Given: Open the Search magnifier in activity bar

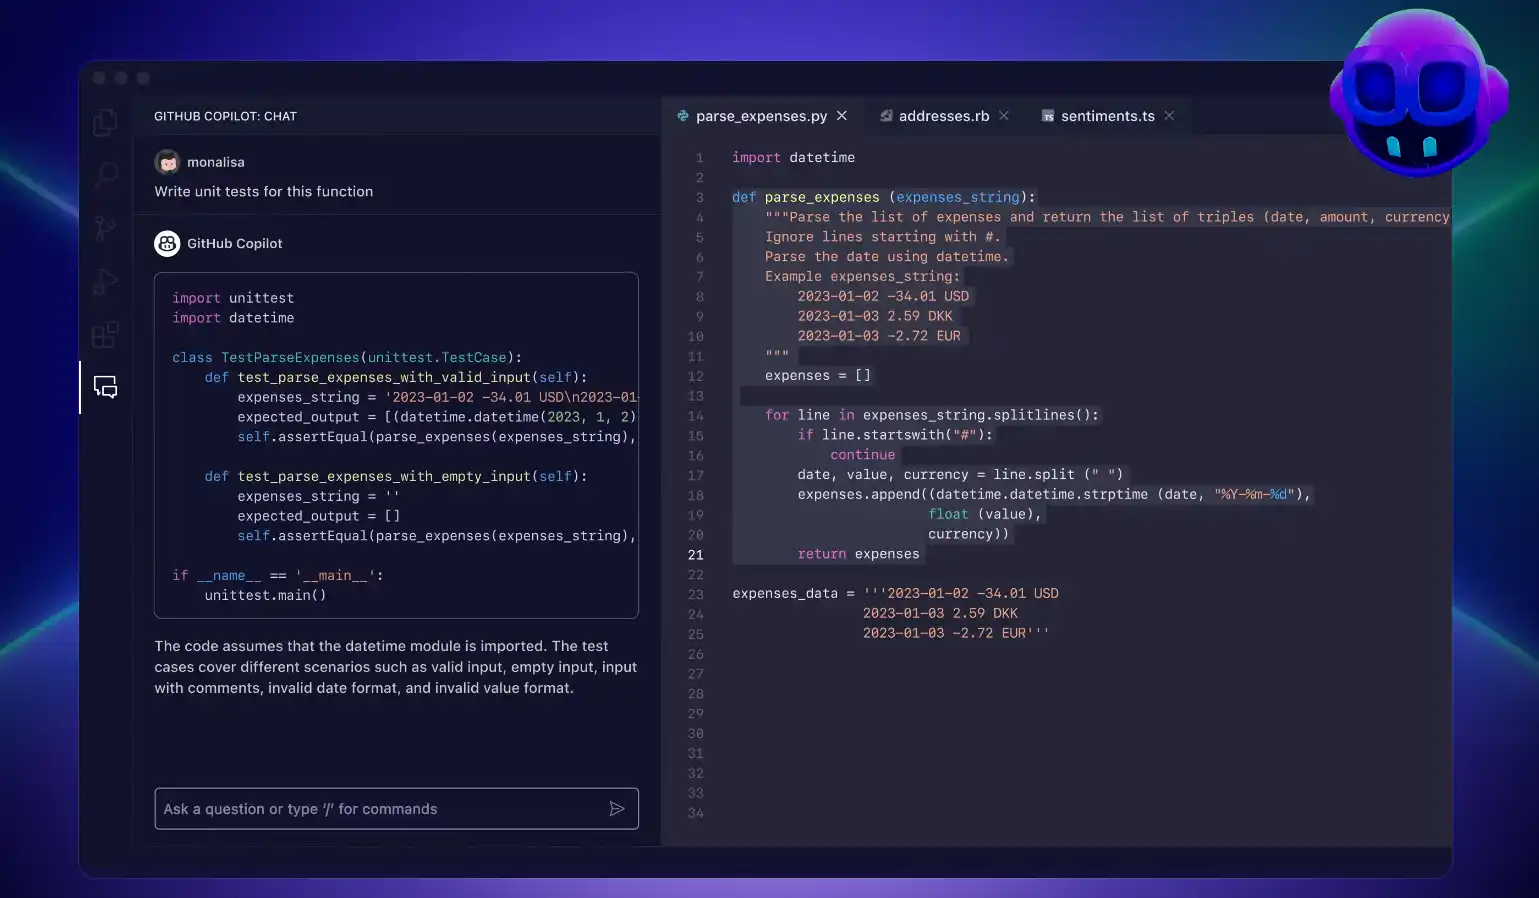Looking at the screenshot, I should pyautogui.click(x=105, y=175).
